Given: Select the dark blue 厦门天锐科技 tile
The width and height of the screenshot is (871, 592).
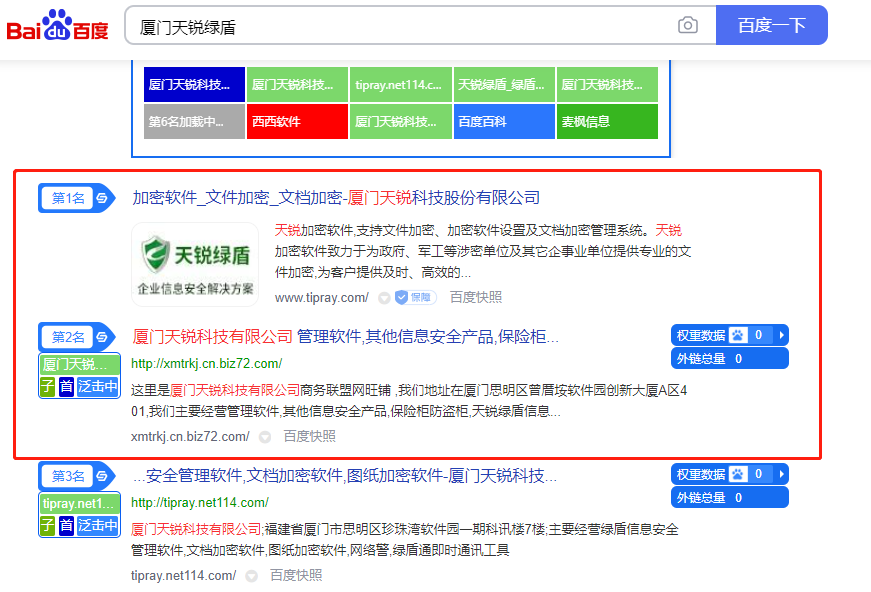Looking at the screenshot, I should (194, 84).
